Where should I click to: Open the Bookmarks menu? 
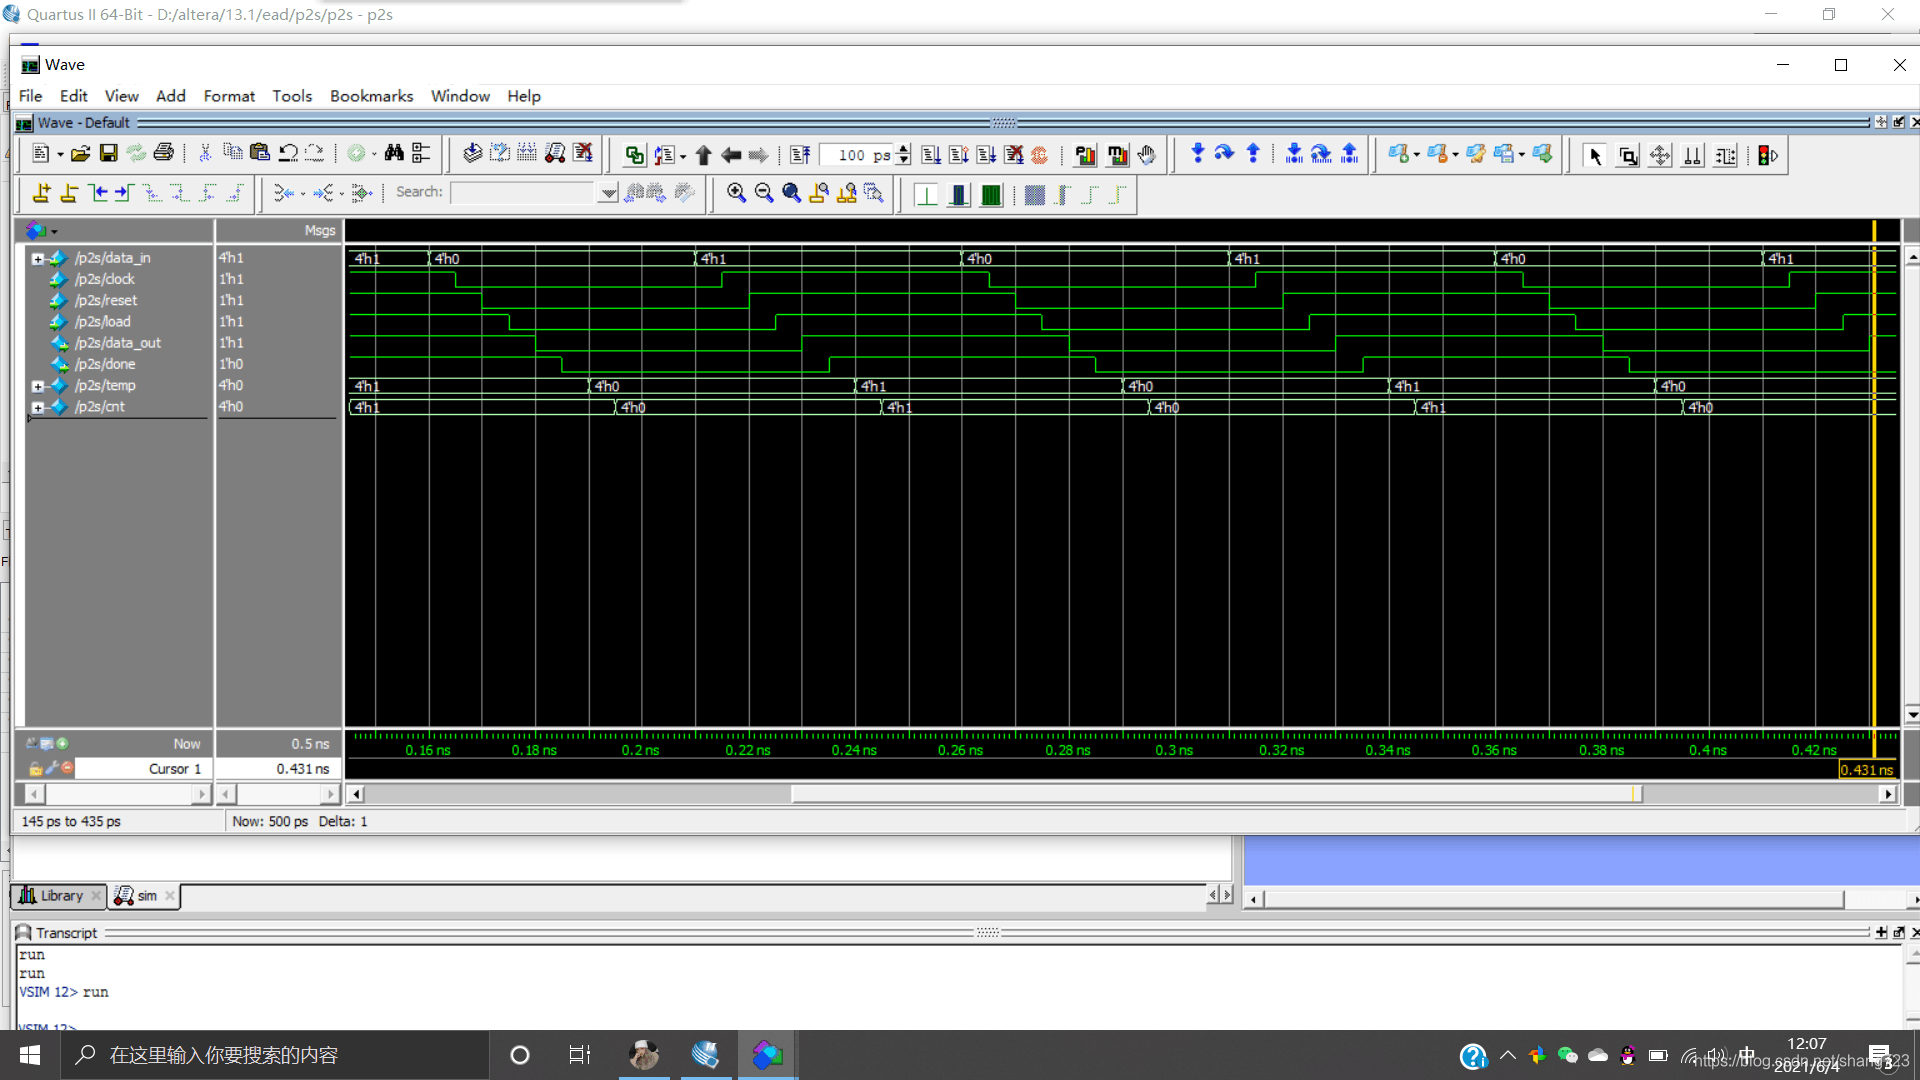[371, 96]
